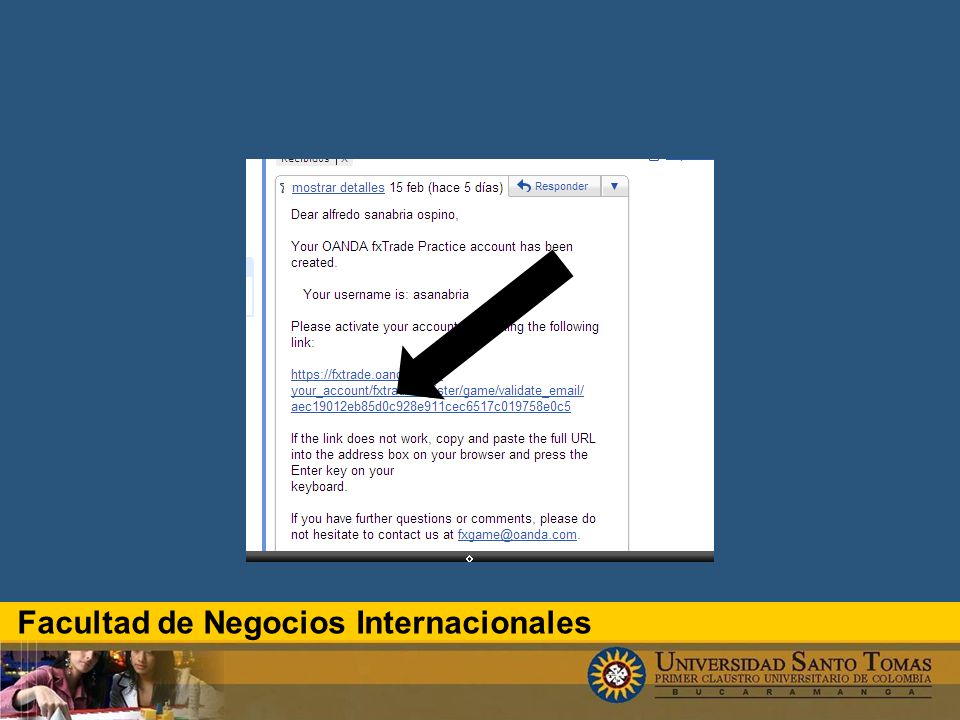Open the validate_email activation link hash line
Screen dimensions: 960x720
pyautogui.click(x=430, y=407)
